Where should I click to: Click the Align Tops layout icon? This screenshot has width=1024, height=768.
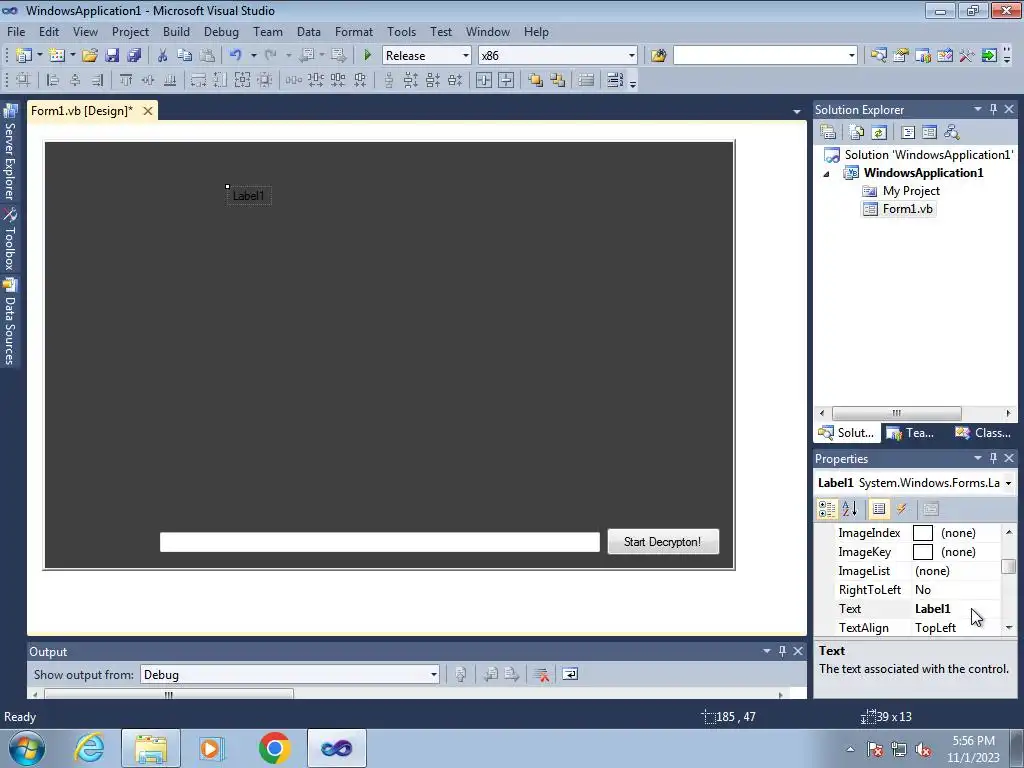tap(125, 80)
